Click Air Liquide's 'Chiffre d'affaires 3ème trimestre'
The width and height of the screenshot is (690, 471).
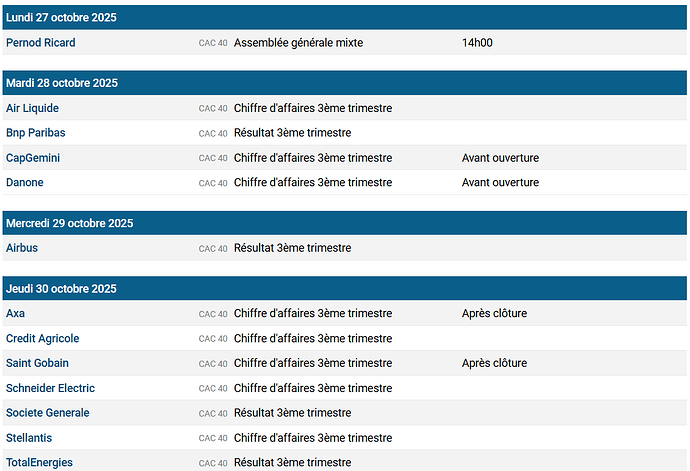pos(313,108)
